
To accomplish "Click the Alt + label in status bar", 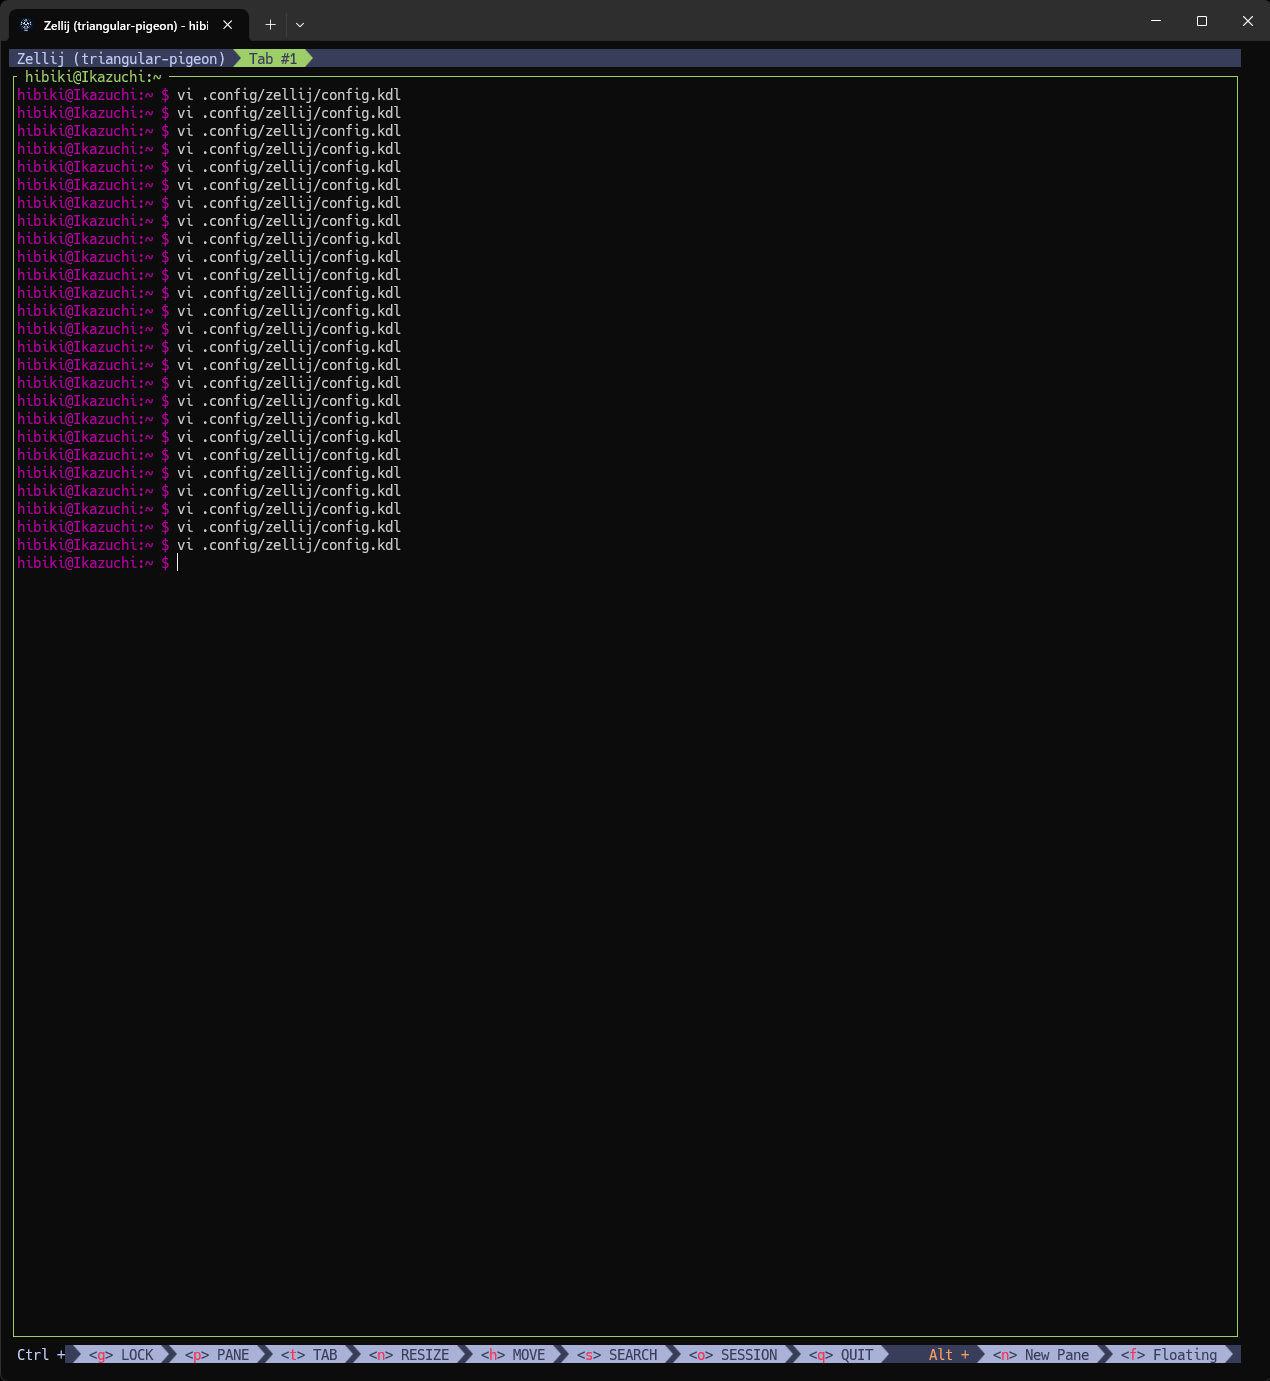I will point(949,1355).
